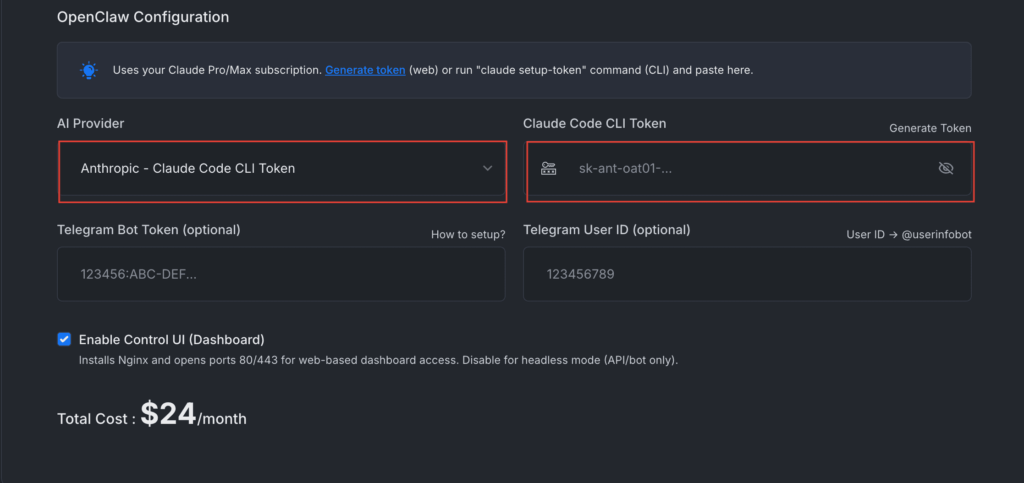This screenshot has height=483, width=1024.
Task: Click into the Telegram Bot Token field
Action: (280, 273)
